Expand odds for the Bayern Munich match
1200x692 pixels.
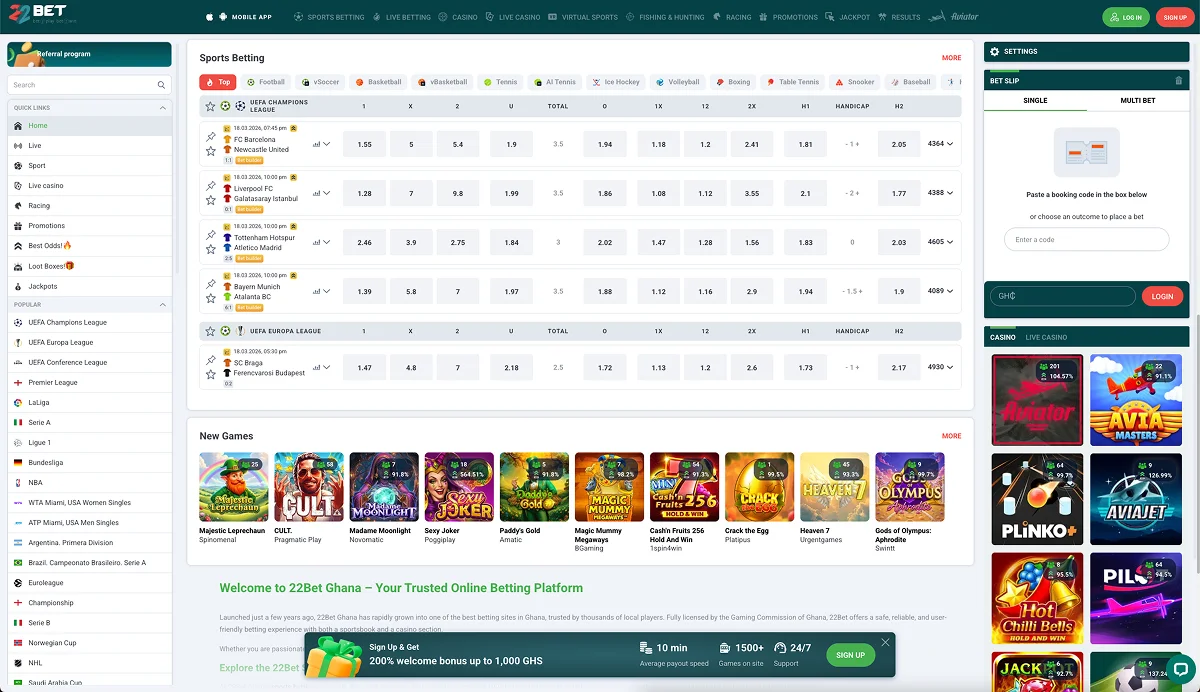tap(327, 290)
